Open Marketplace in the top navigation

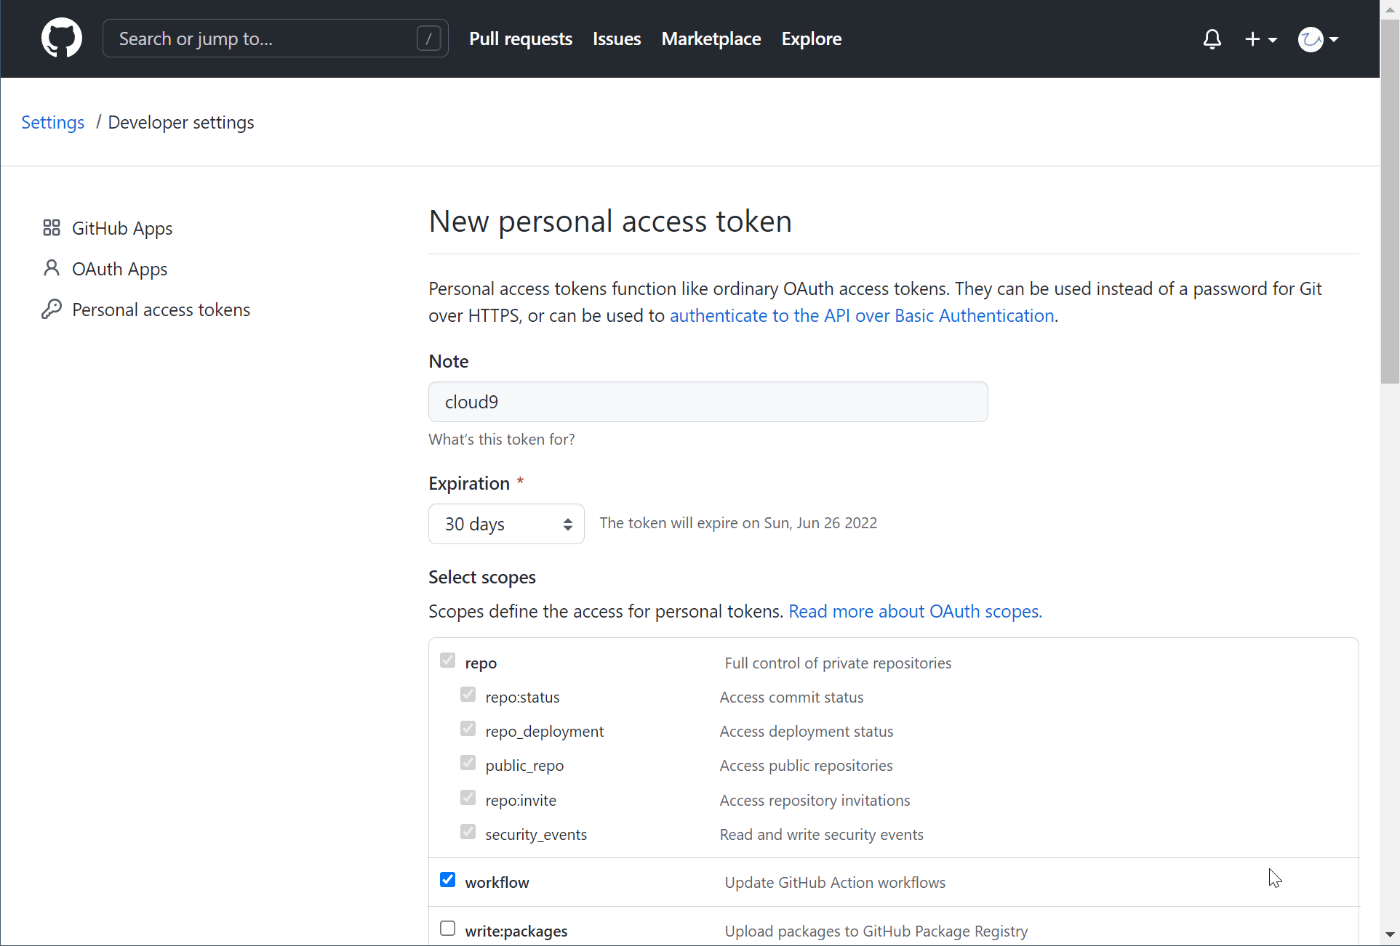pos(711,39)
